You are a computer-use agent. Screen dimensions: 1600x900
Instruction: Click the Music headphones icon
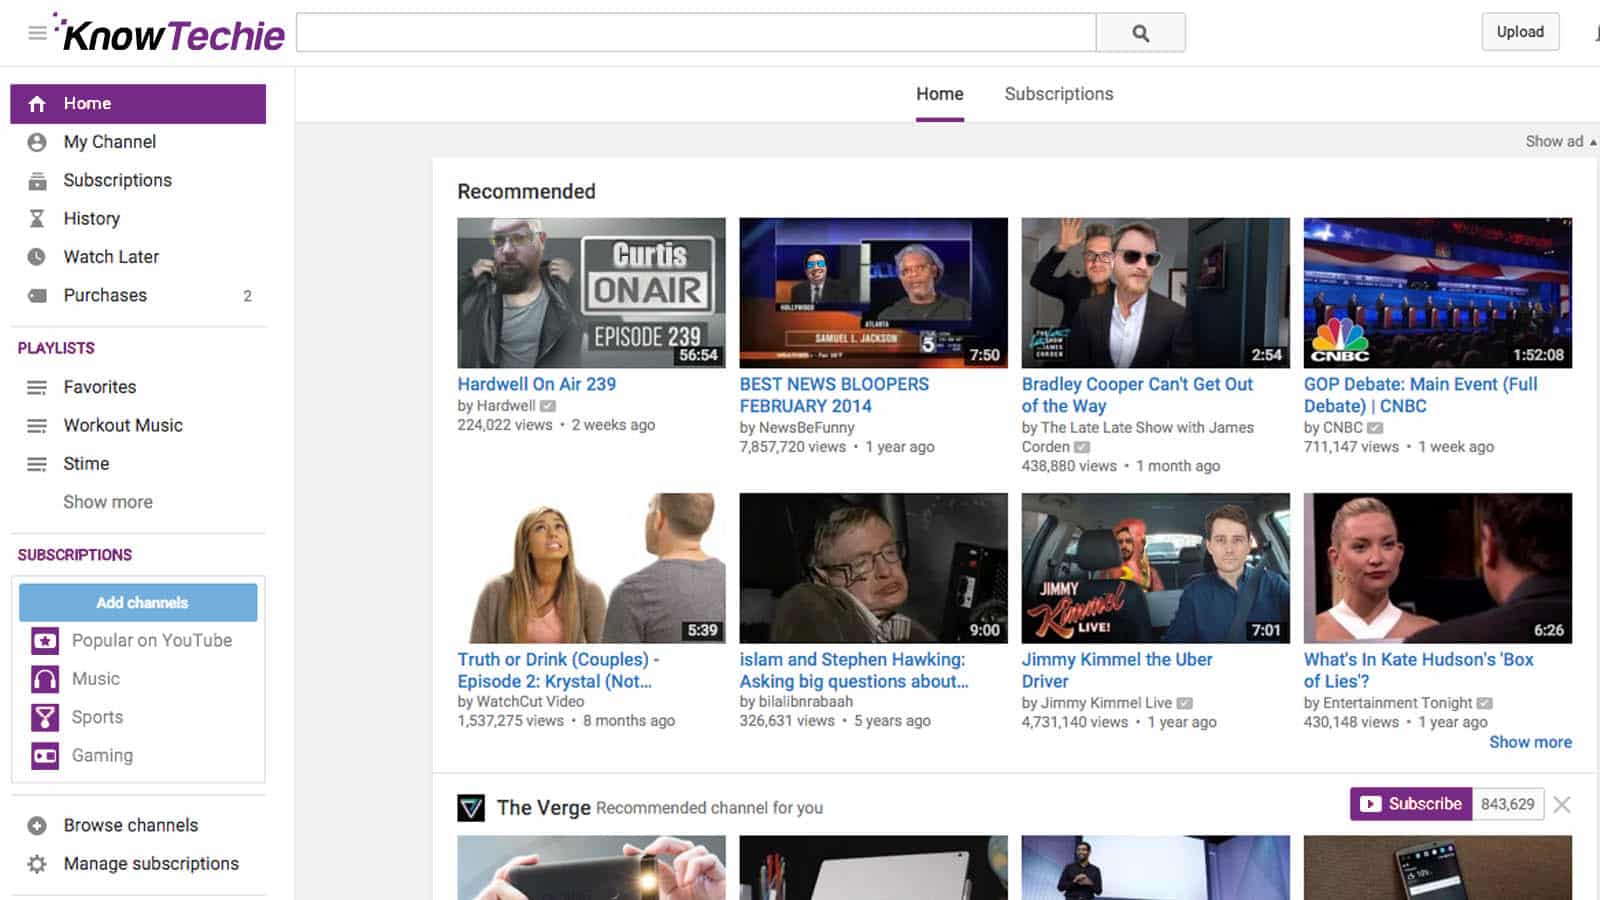[x=45, y=679]
